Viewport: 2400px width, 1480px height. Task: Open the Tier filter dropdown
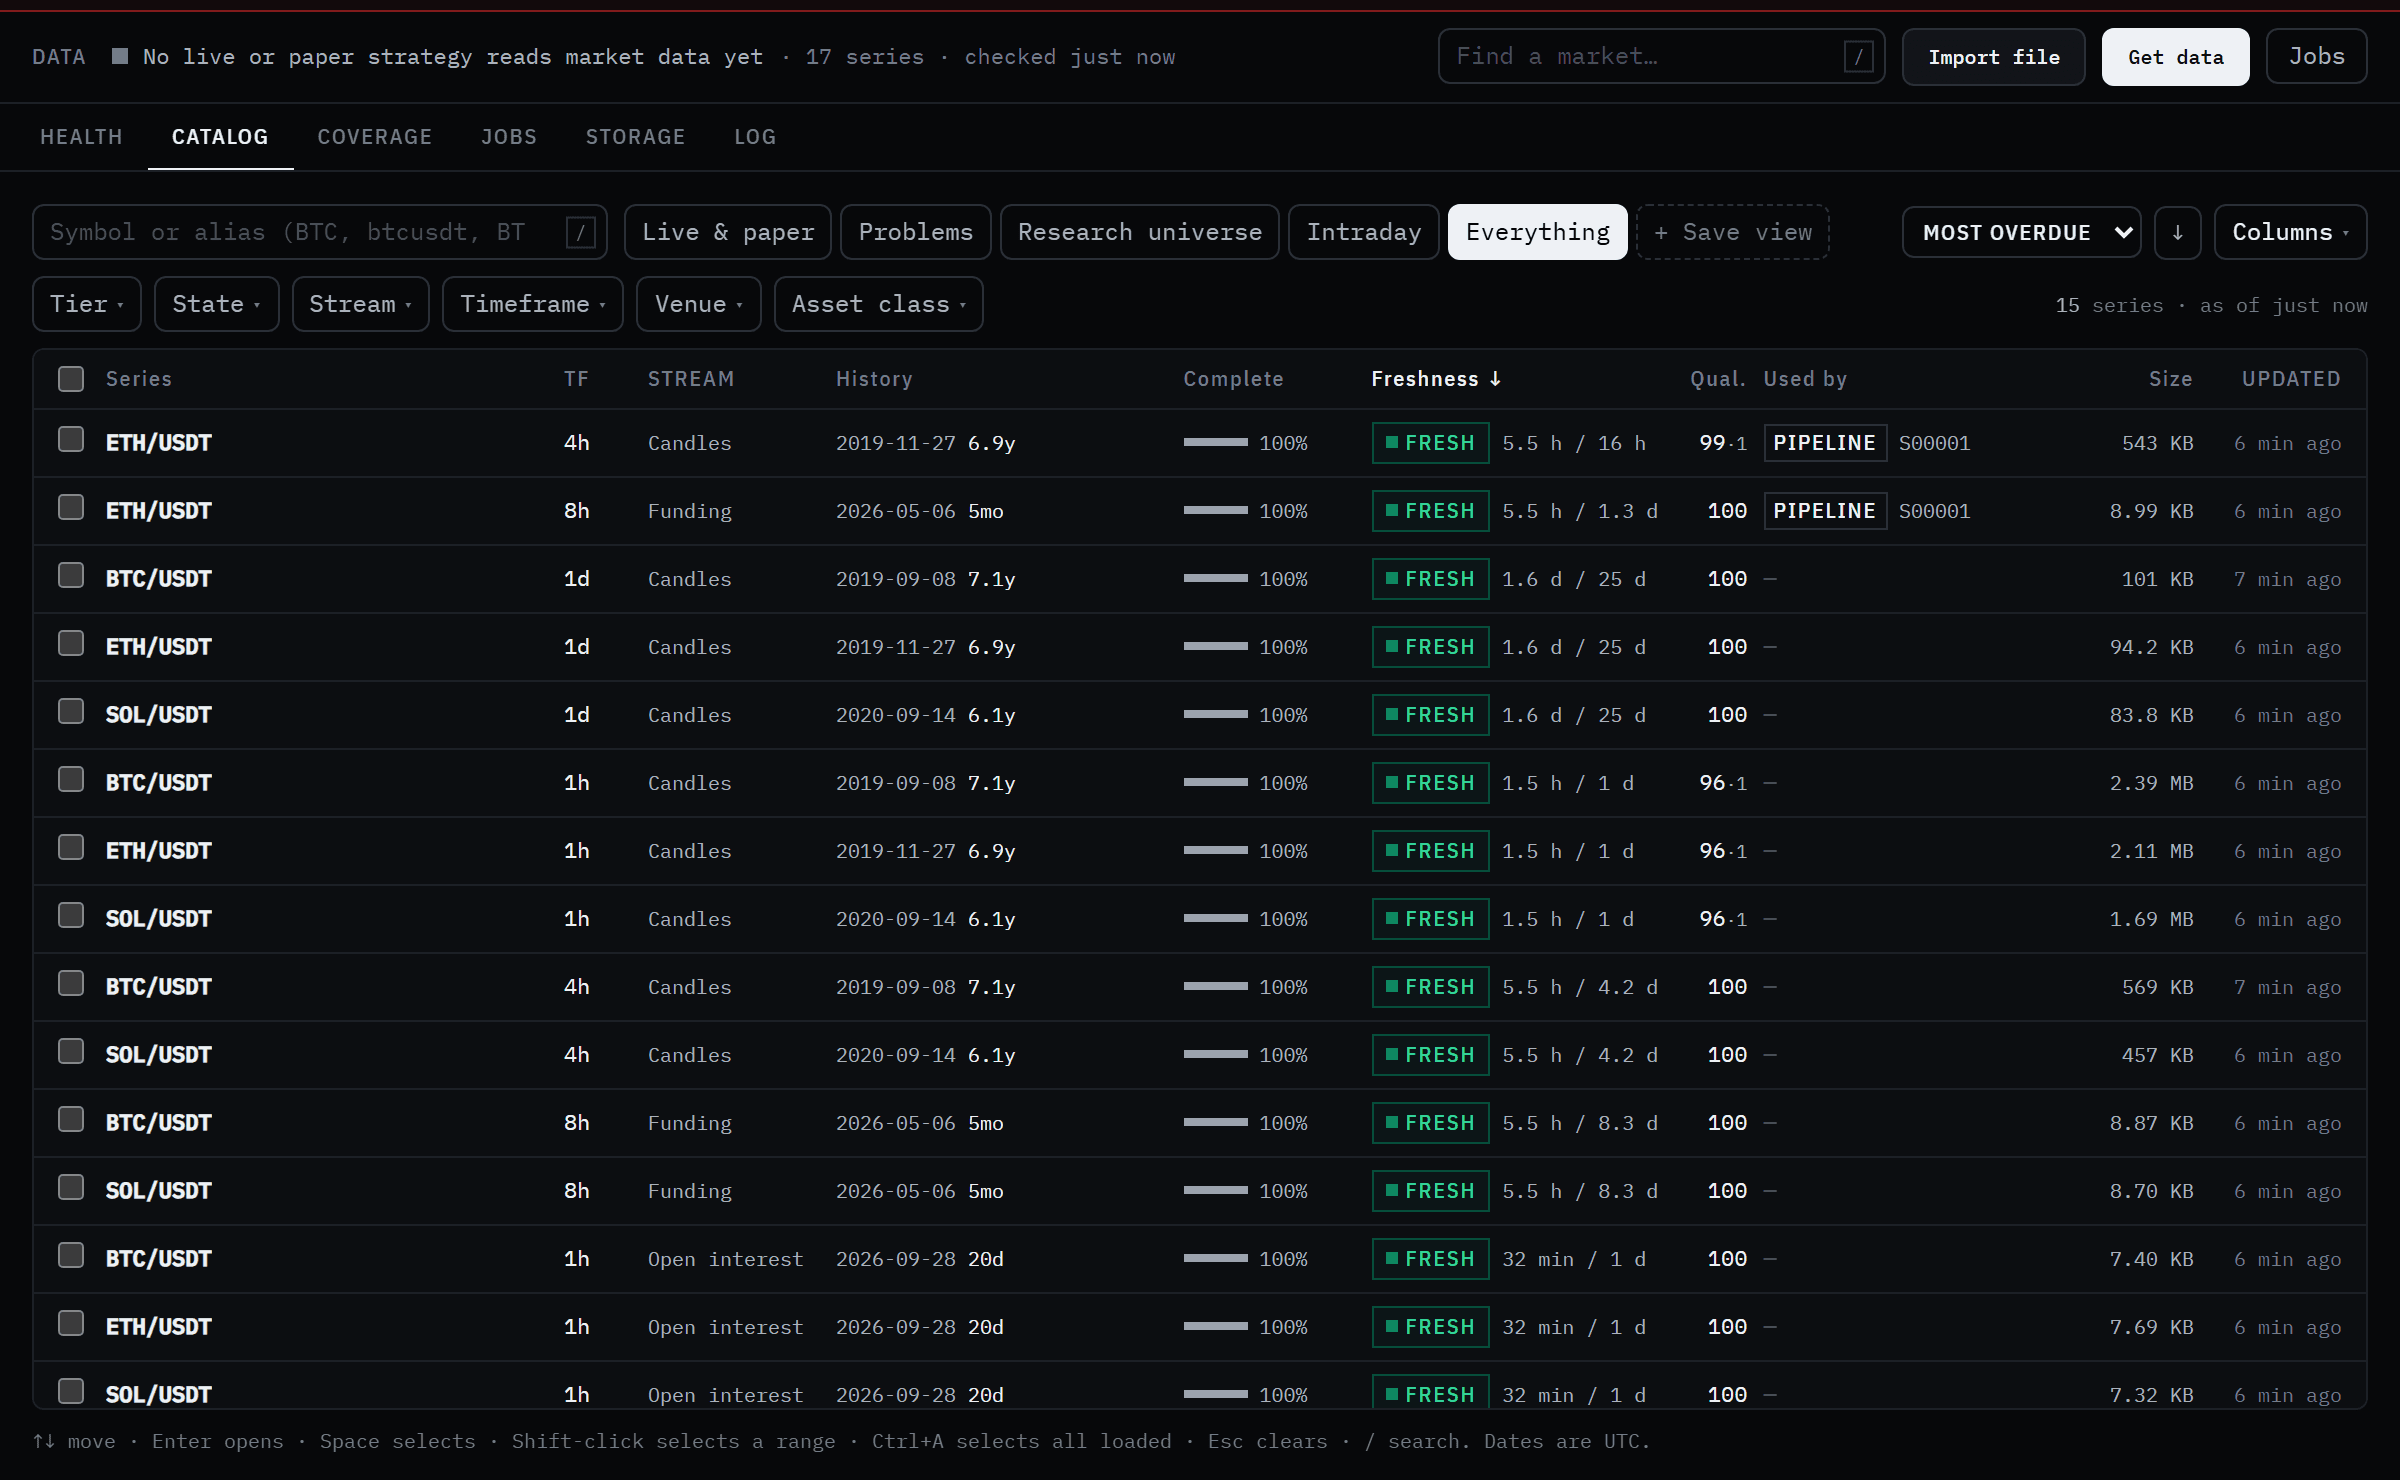87,304
